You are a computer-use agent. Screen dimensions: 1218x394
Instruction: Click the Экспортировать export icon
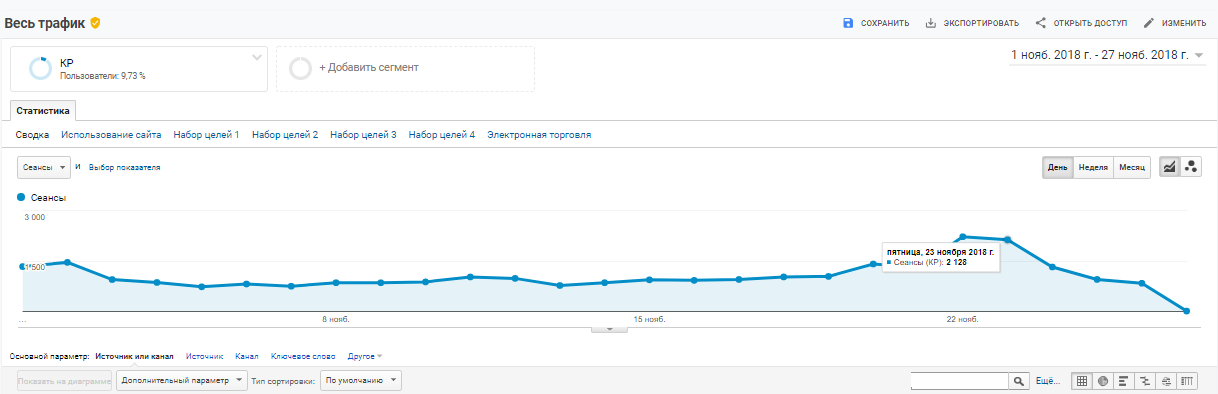tap(931, 23)
